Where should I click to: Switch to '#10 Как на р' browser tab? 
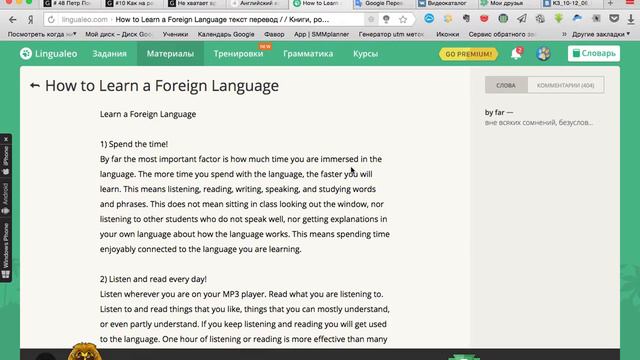[x=130, y=3]
